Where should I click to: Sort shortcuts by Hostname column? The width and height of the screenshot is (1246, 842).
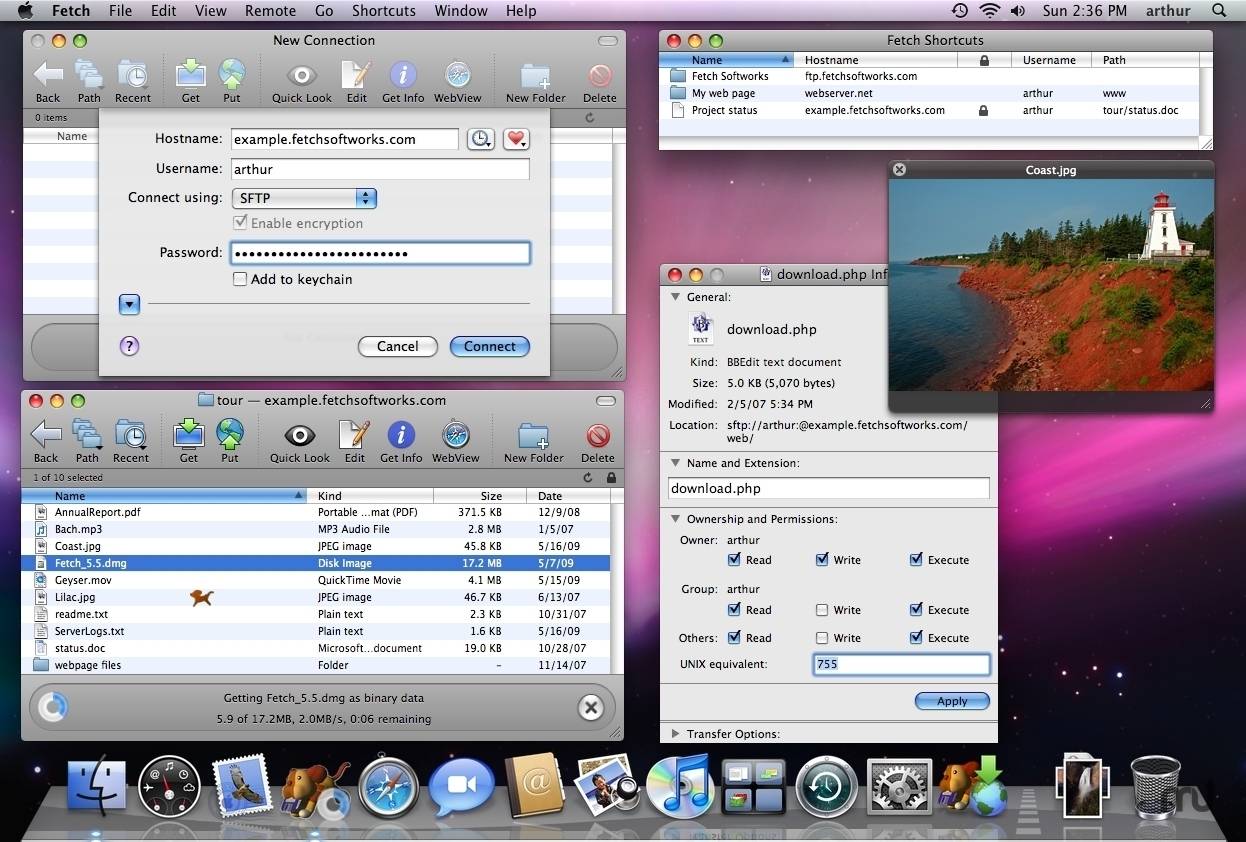877,60
